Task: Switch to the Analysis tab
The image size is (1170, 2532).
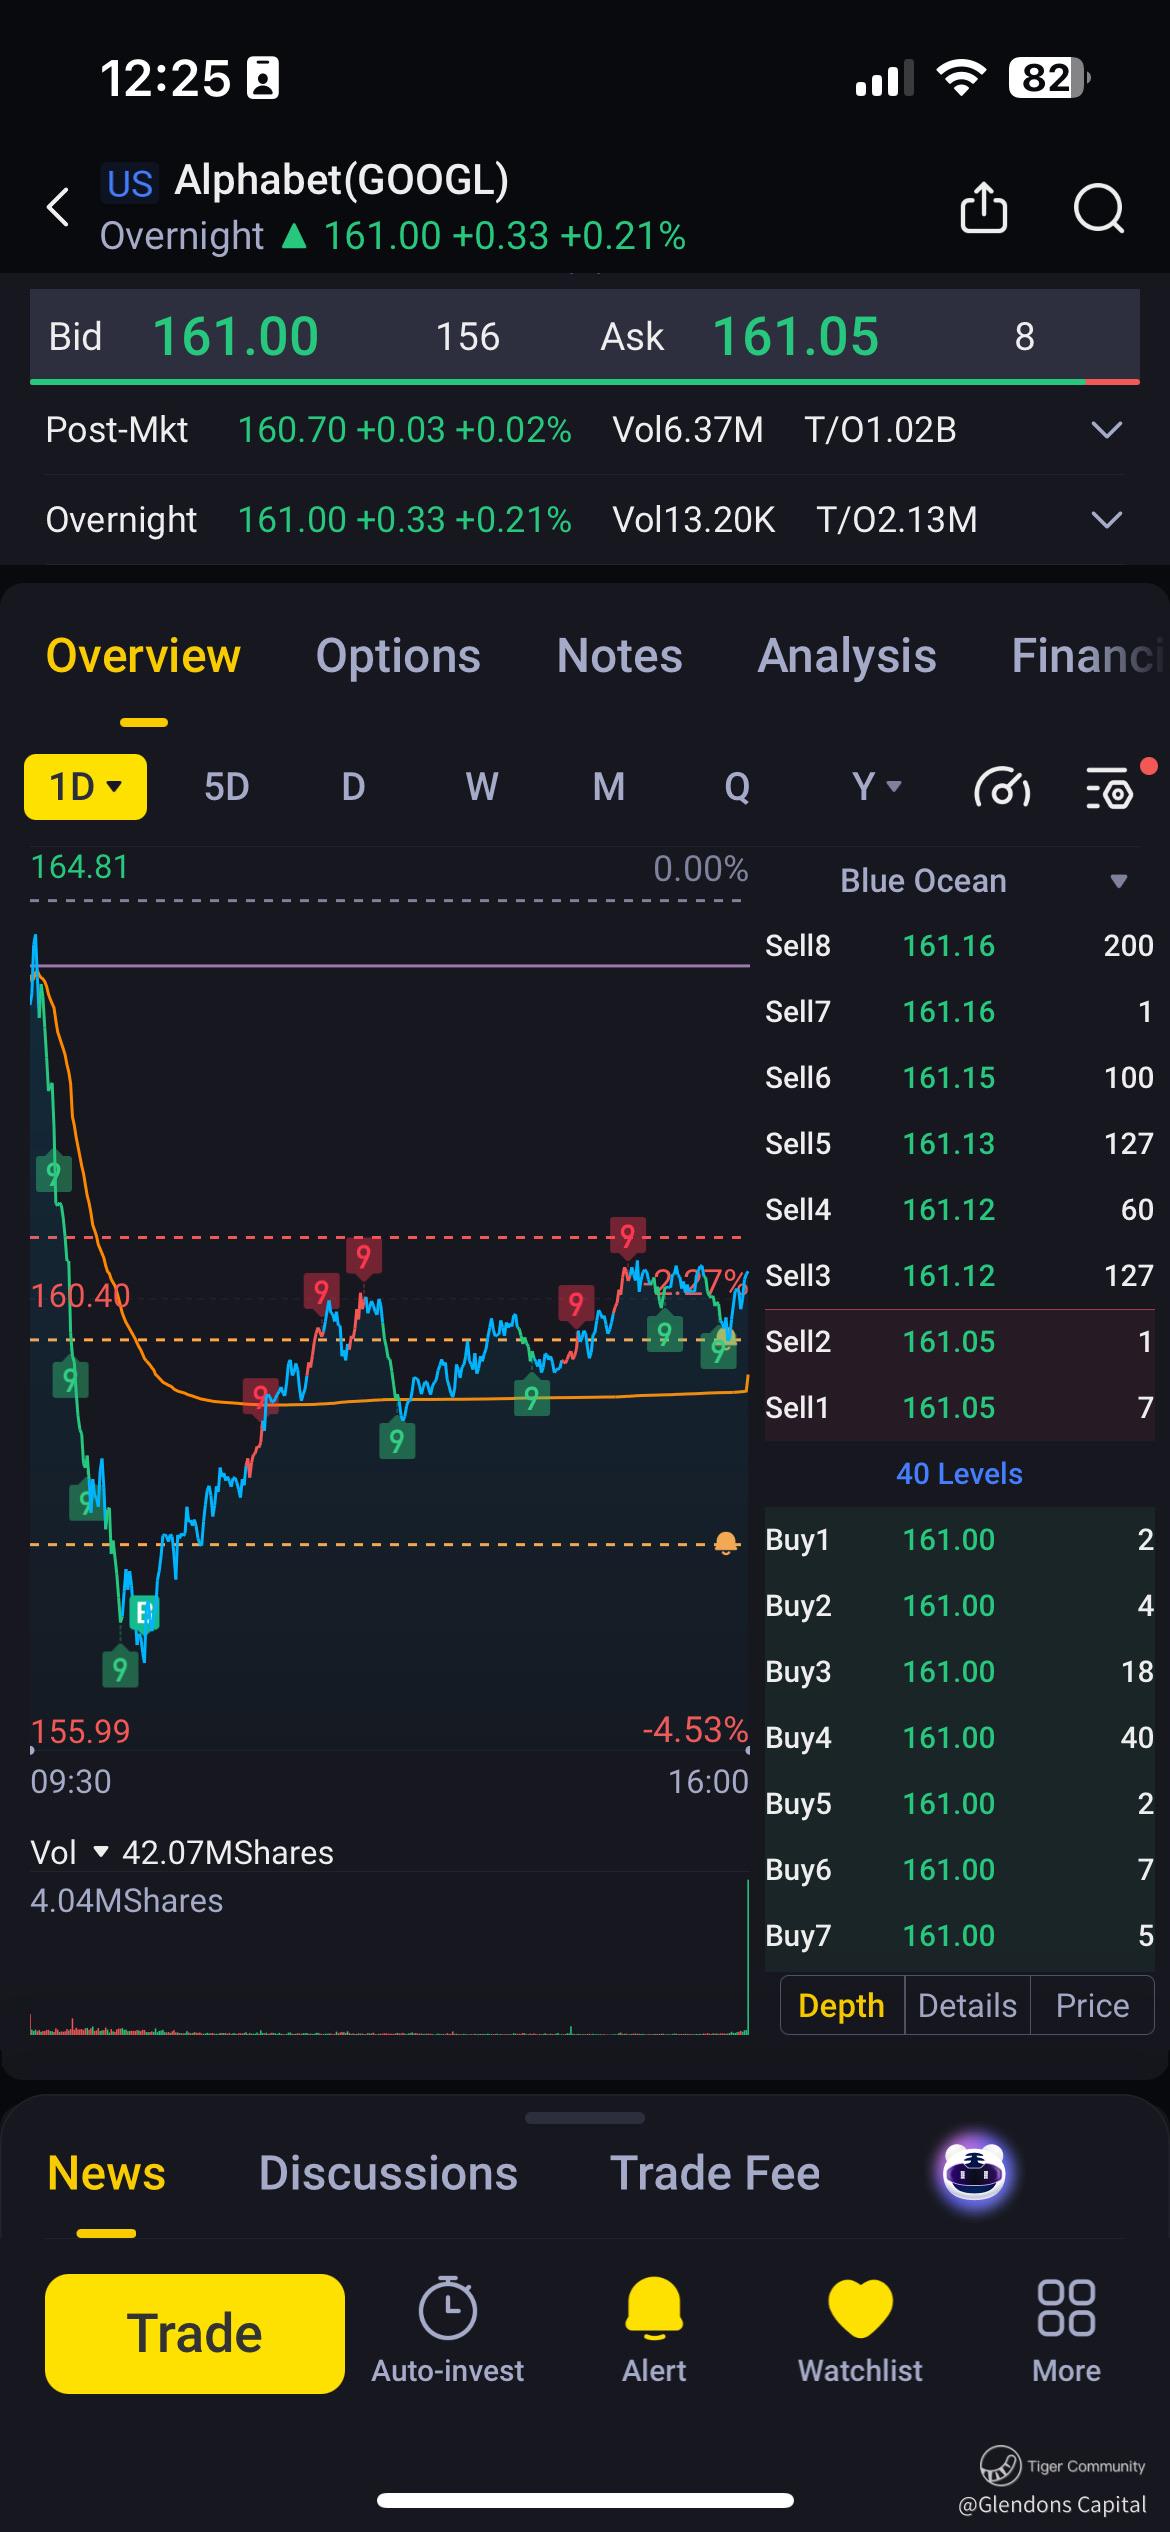Action: [x=847, y=656]
